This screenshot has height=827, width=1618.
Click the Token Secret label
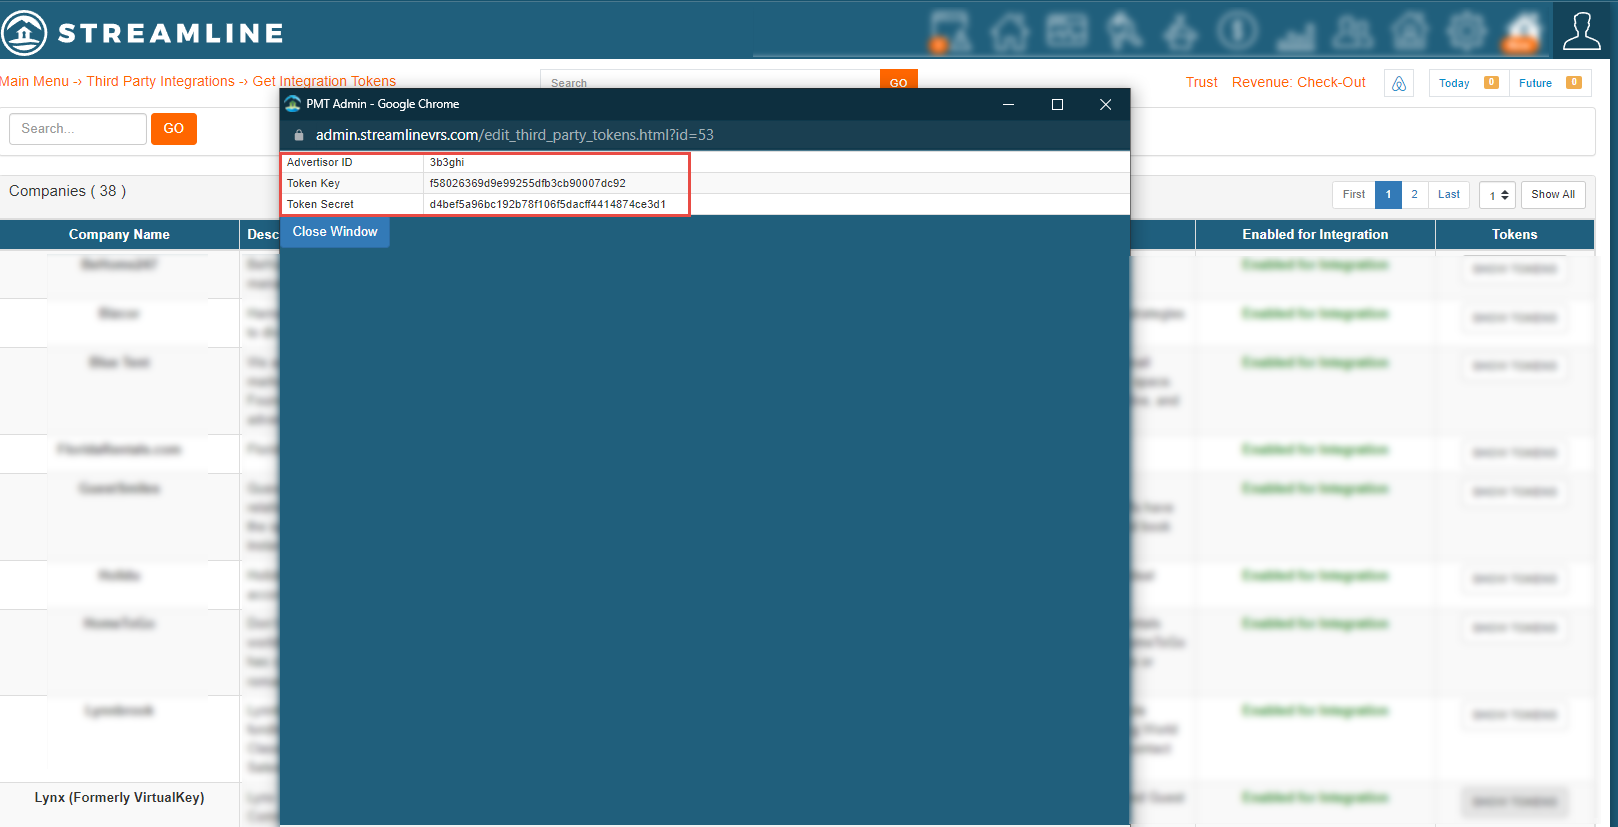click(x=320, y=205)
